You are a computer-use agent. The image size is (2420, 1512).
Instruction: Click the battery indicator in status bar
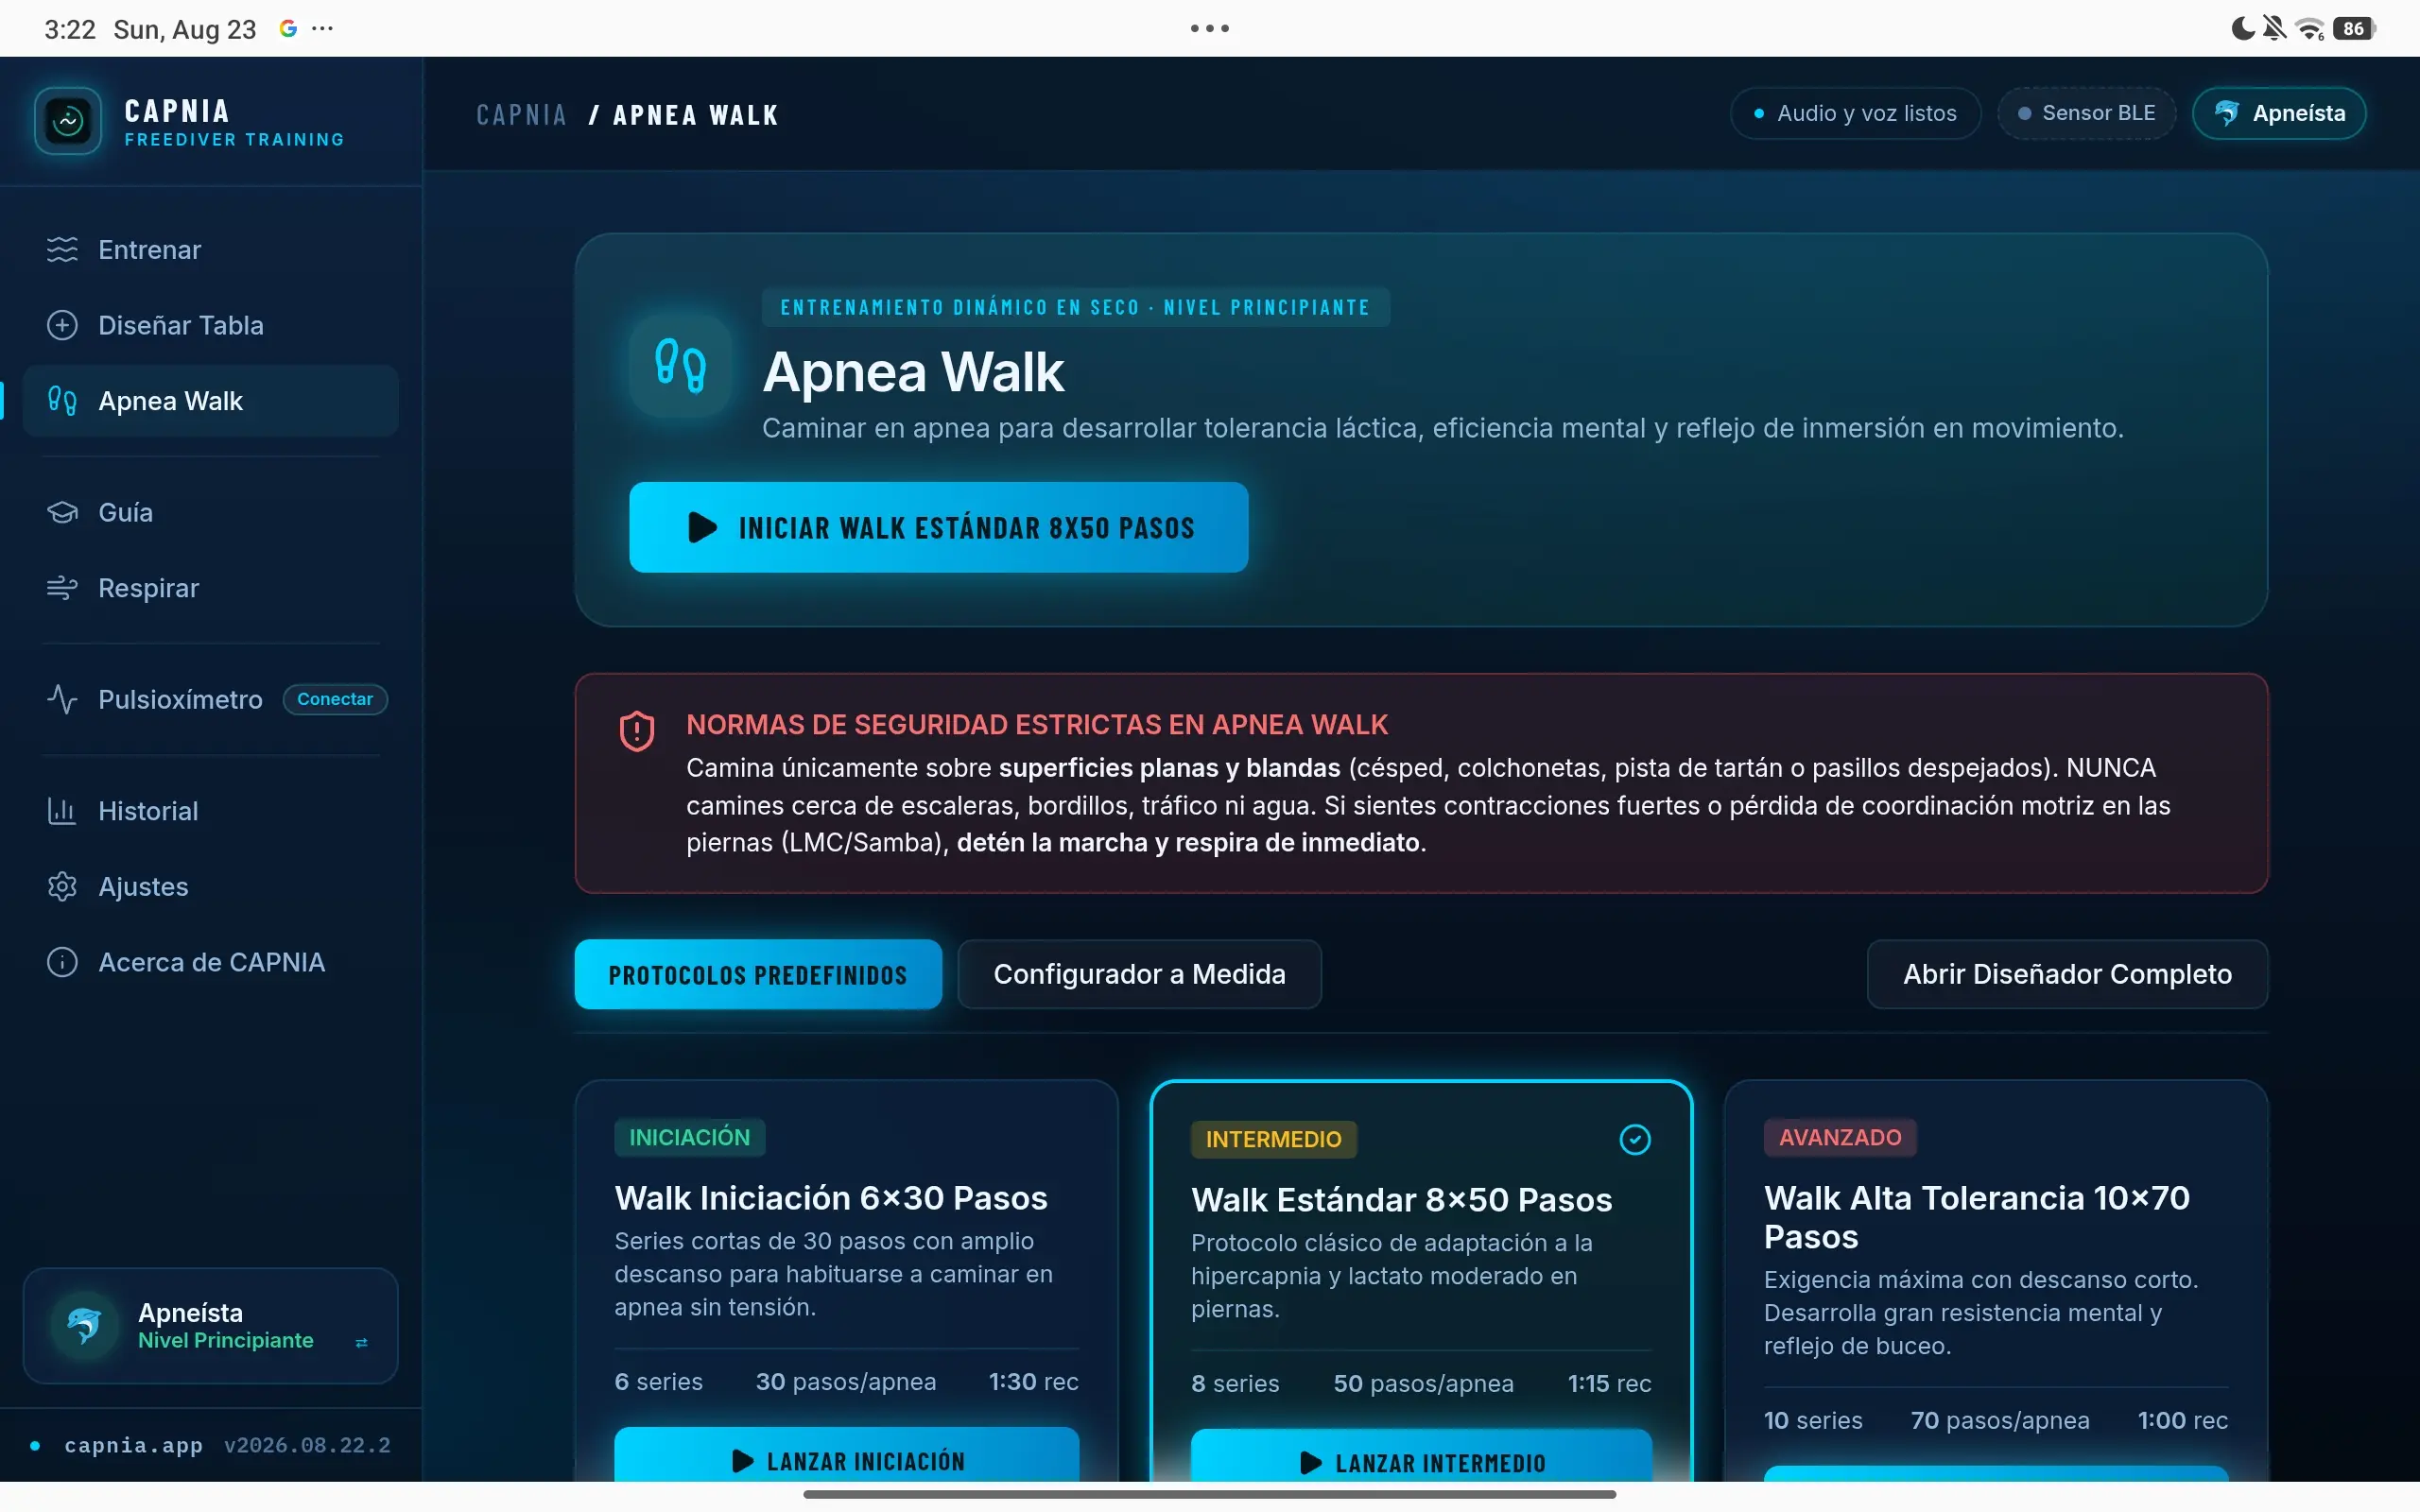[x=2355, y=28]
